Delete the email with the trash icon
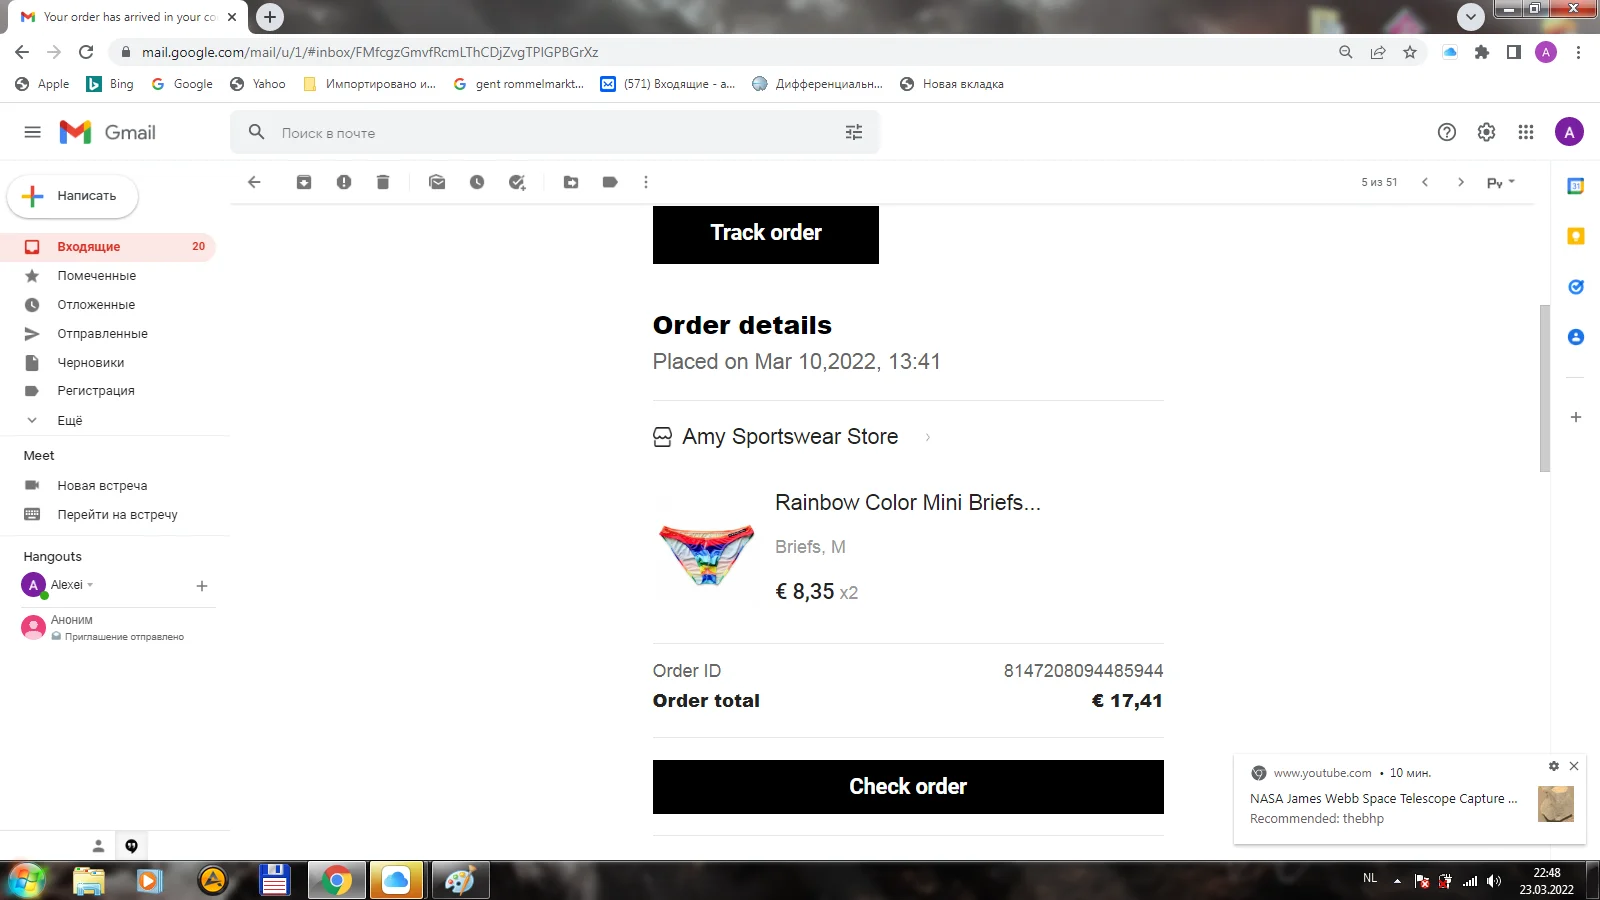1600x900 pixels. [383, 182]
